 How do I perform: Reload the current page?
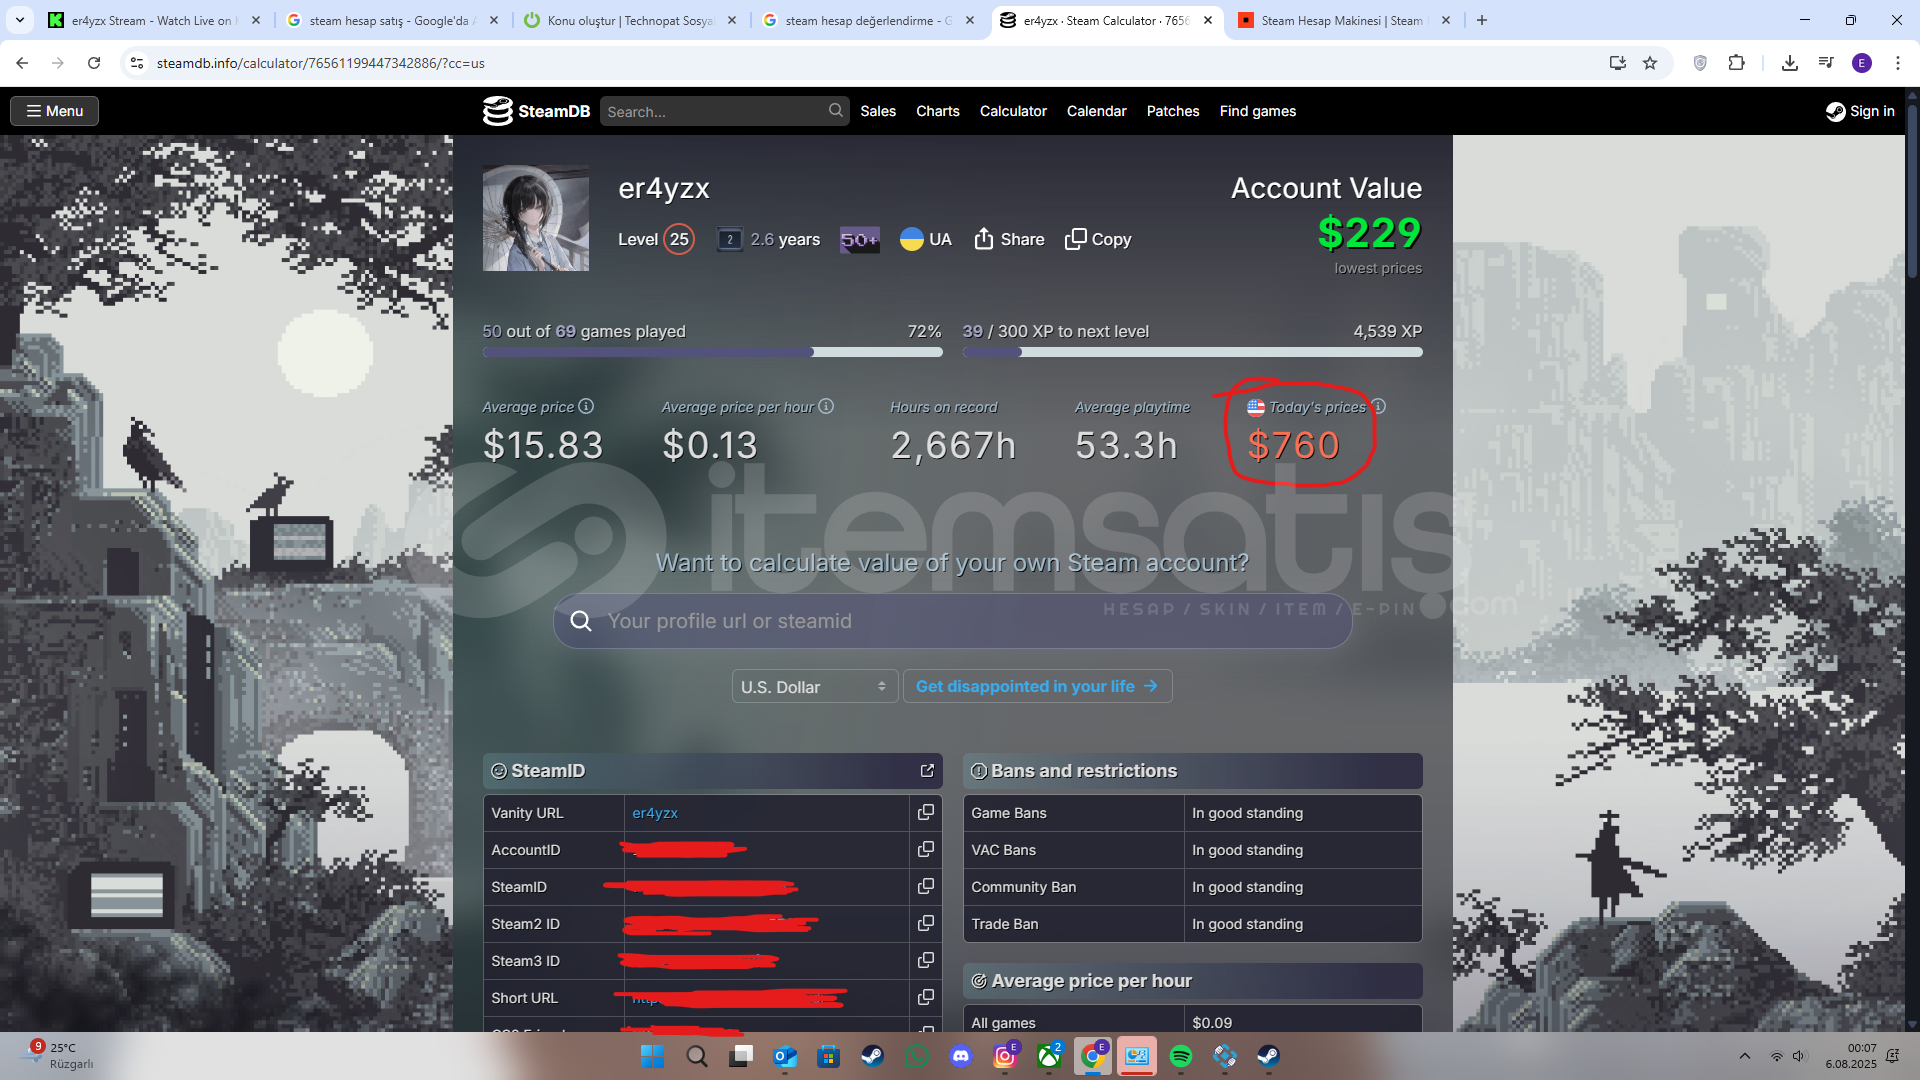click(94, 63)
